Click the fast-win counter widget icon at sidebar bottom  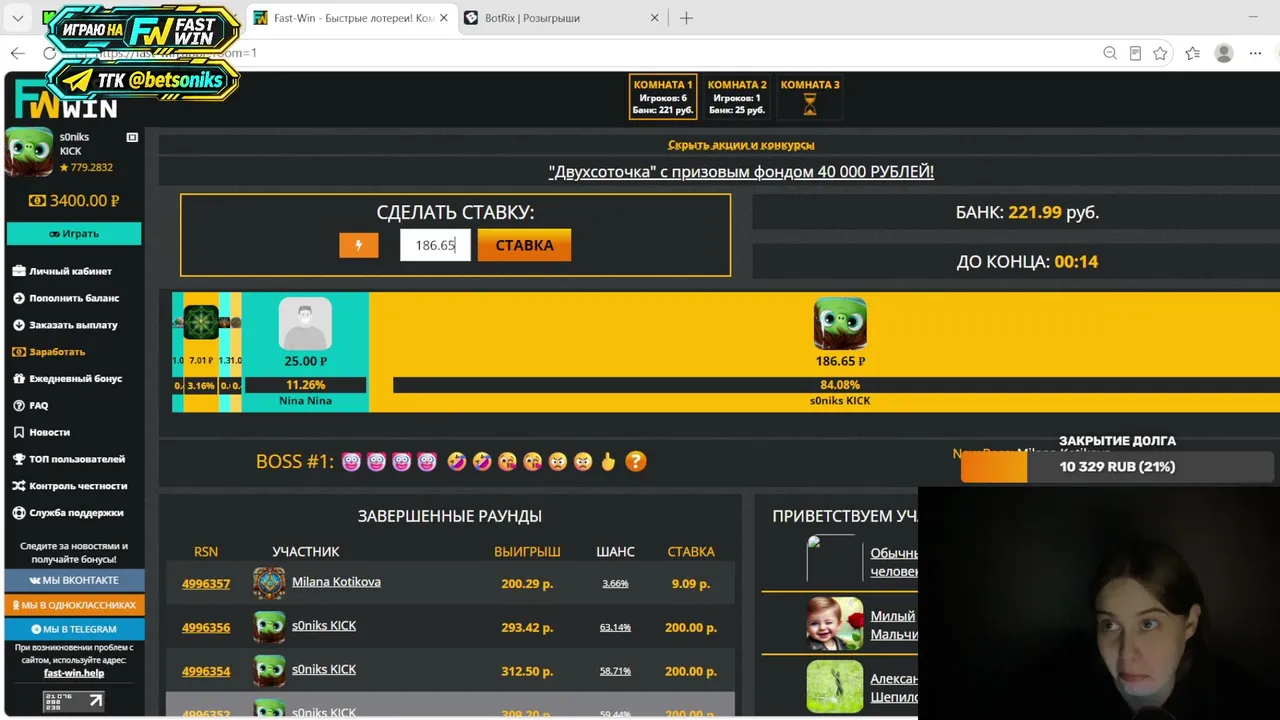point(74,701)
